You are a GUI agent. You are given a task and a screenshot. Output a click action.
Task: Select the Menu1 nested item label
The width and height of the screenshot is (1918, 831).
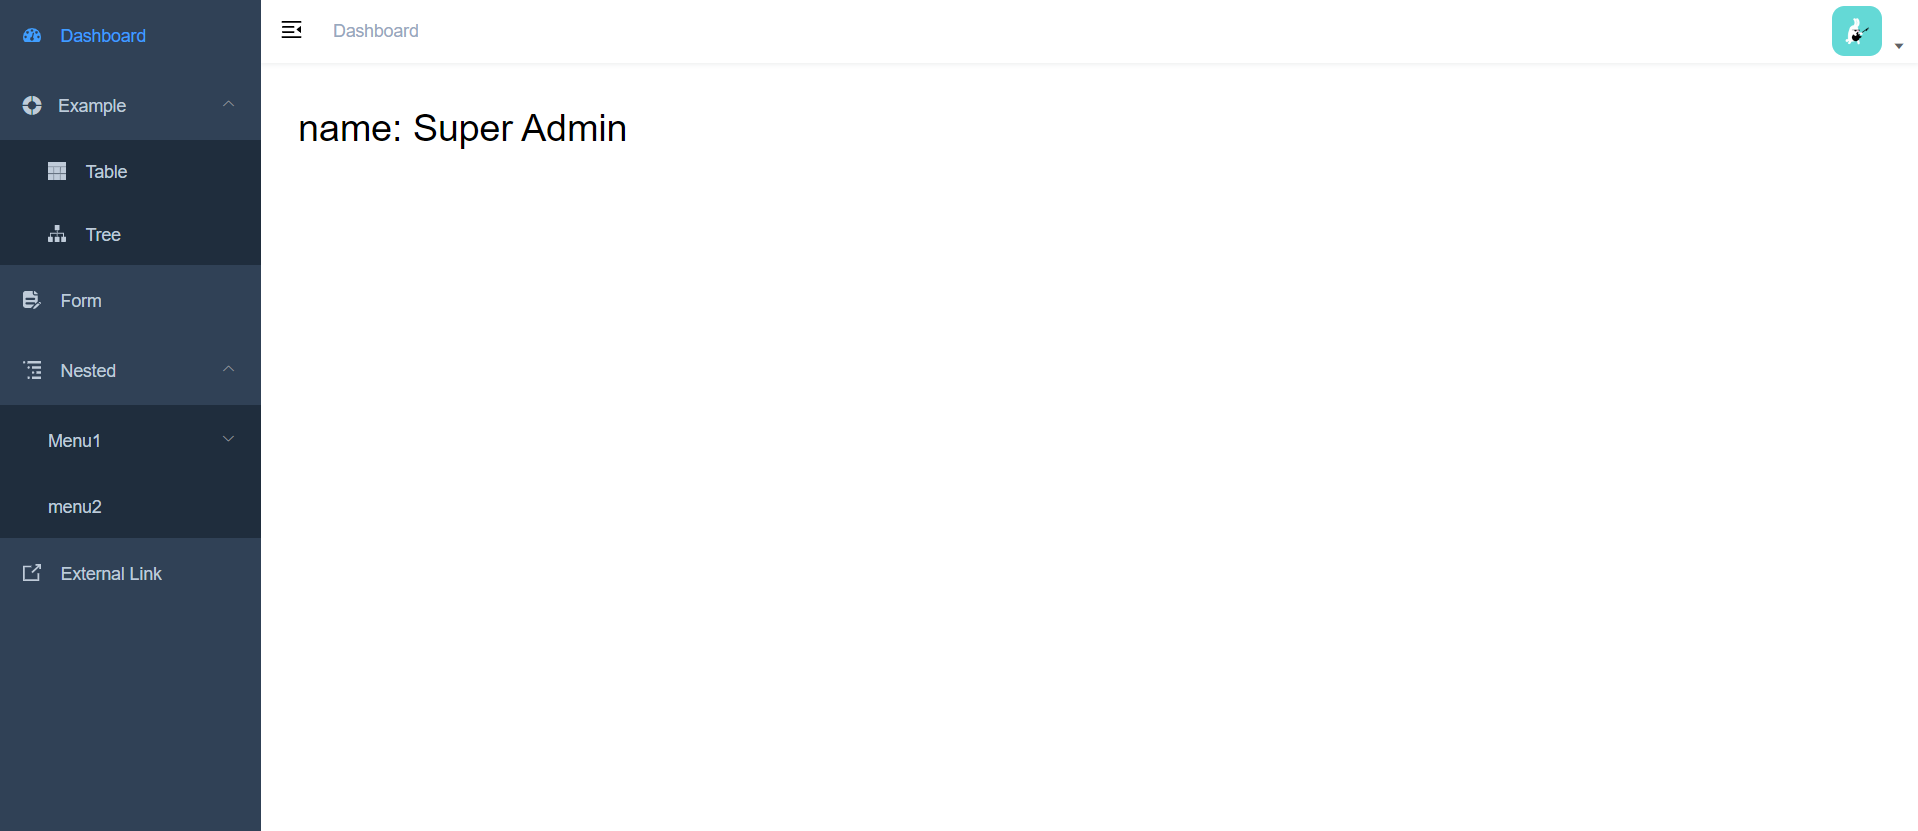tap(74, 441)
